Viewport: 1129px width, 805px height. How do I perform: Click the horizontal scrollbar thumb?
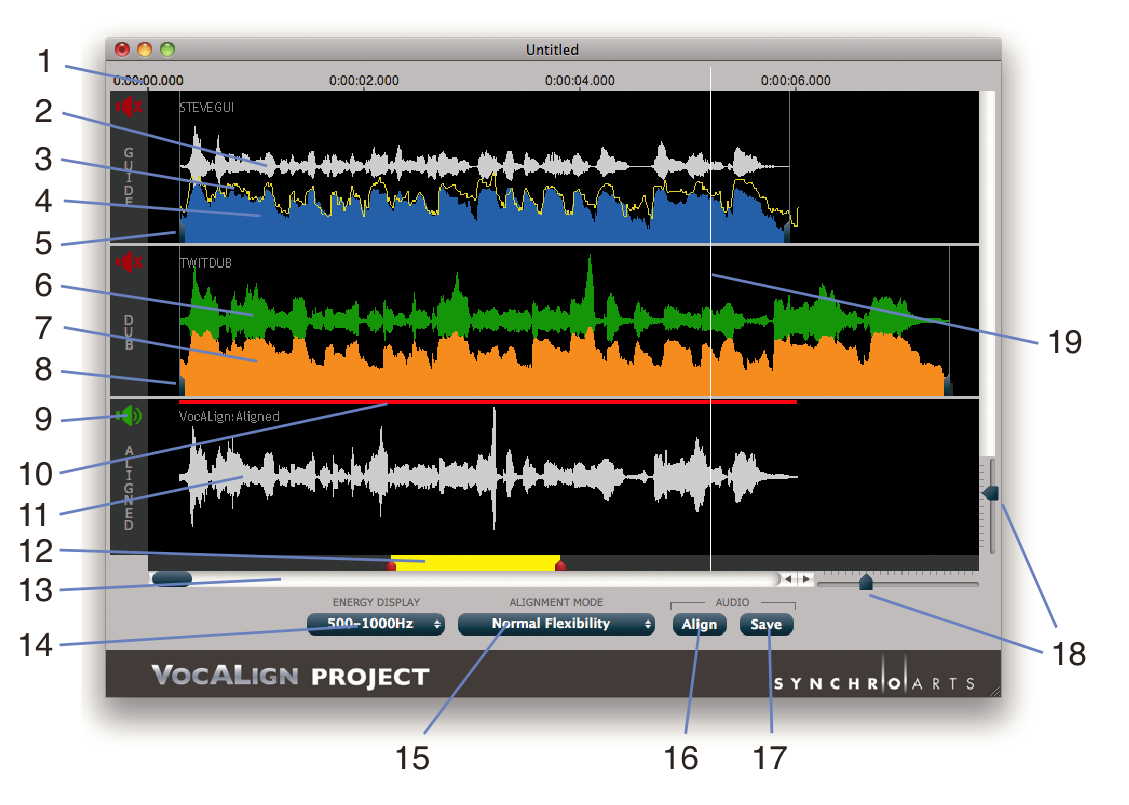(171, 579)
